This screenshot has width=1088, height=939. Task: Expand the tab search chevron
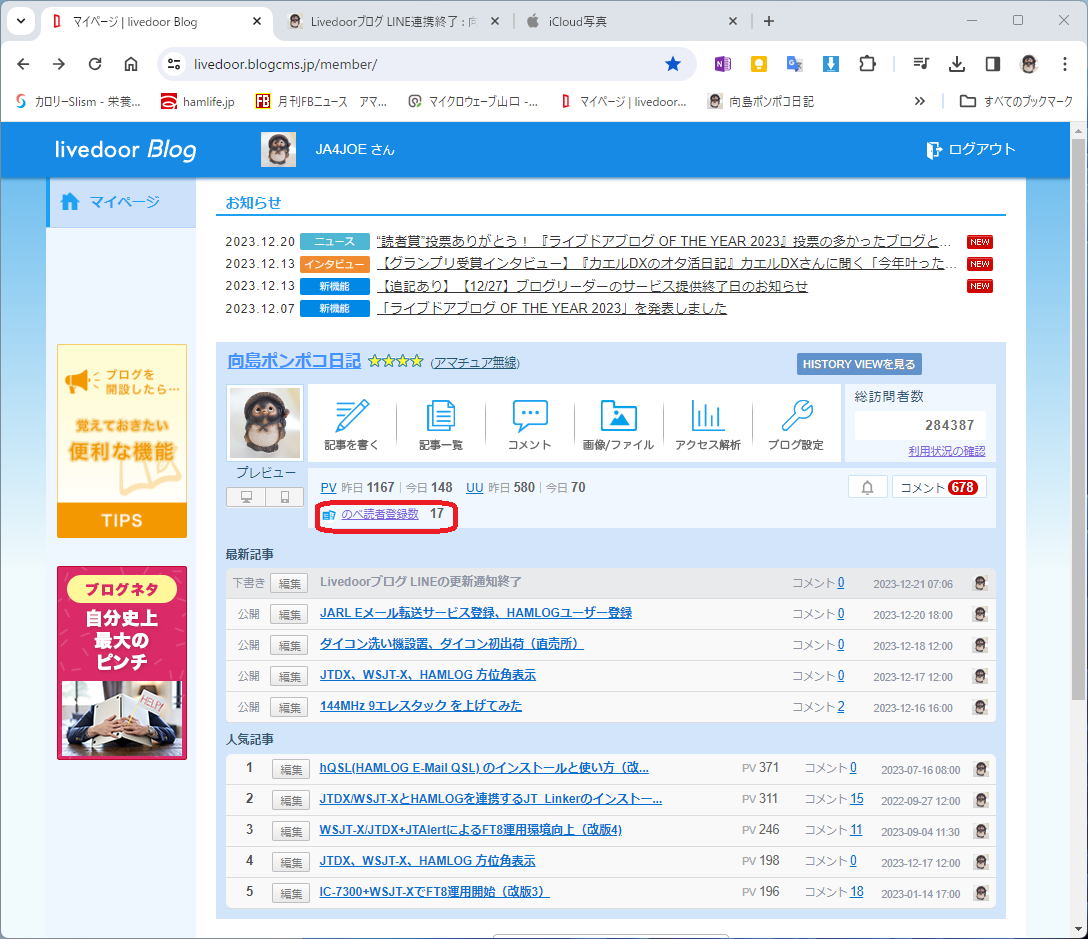(x=21, y=21)
